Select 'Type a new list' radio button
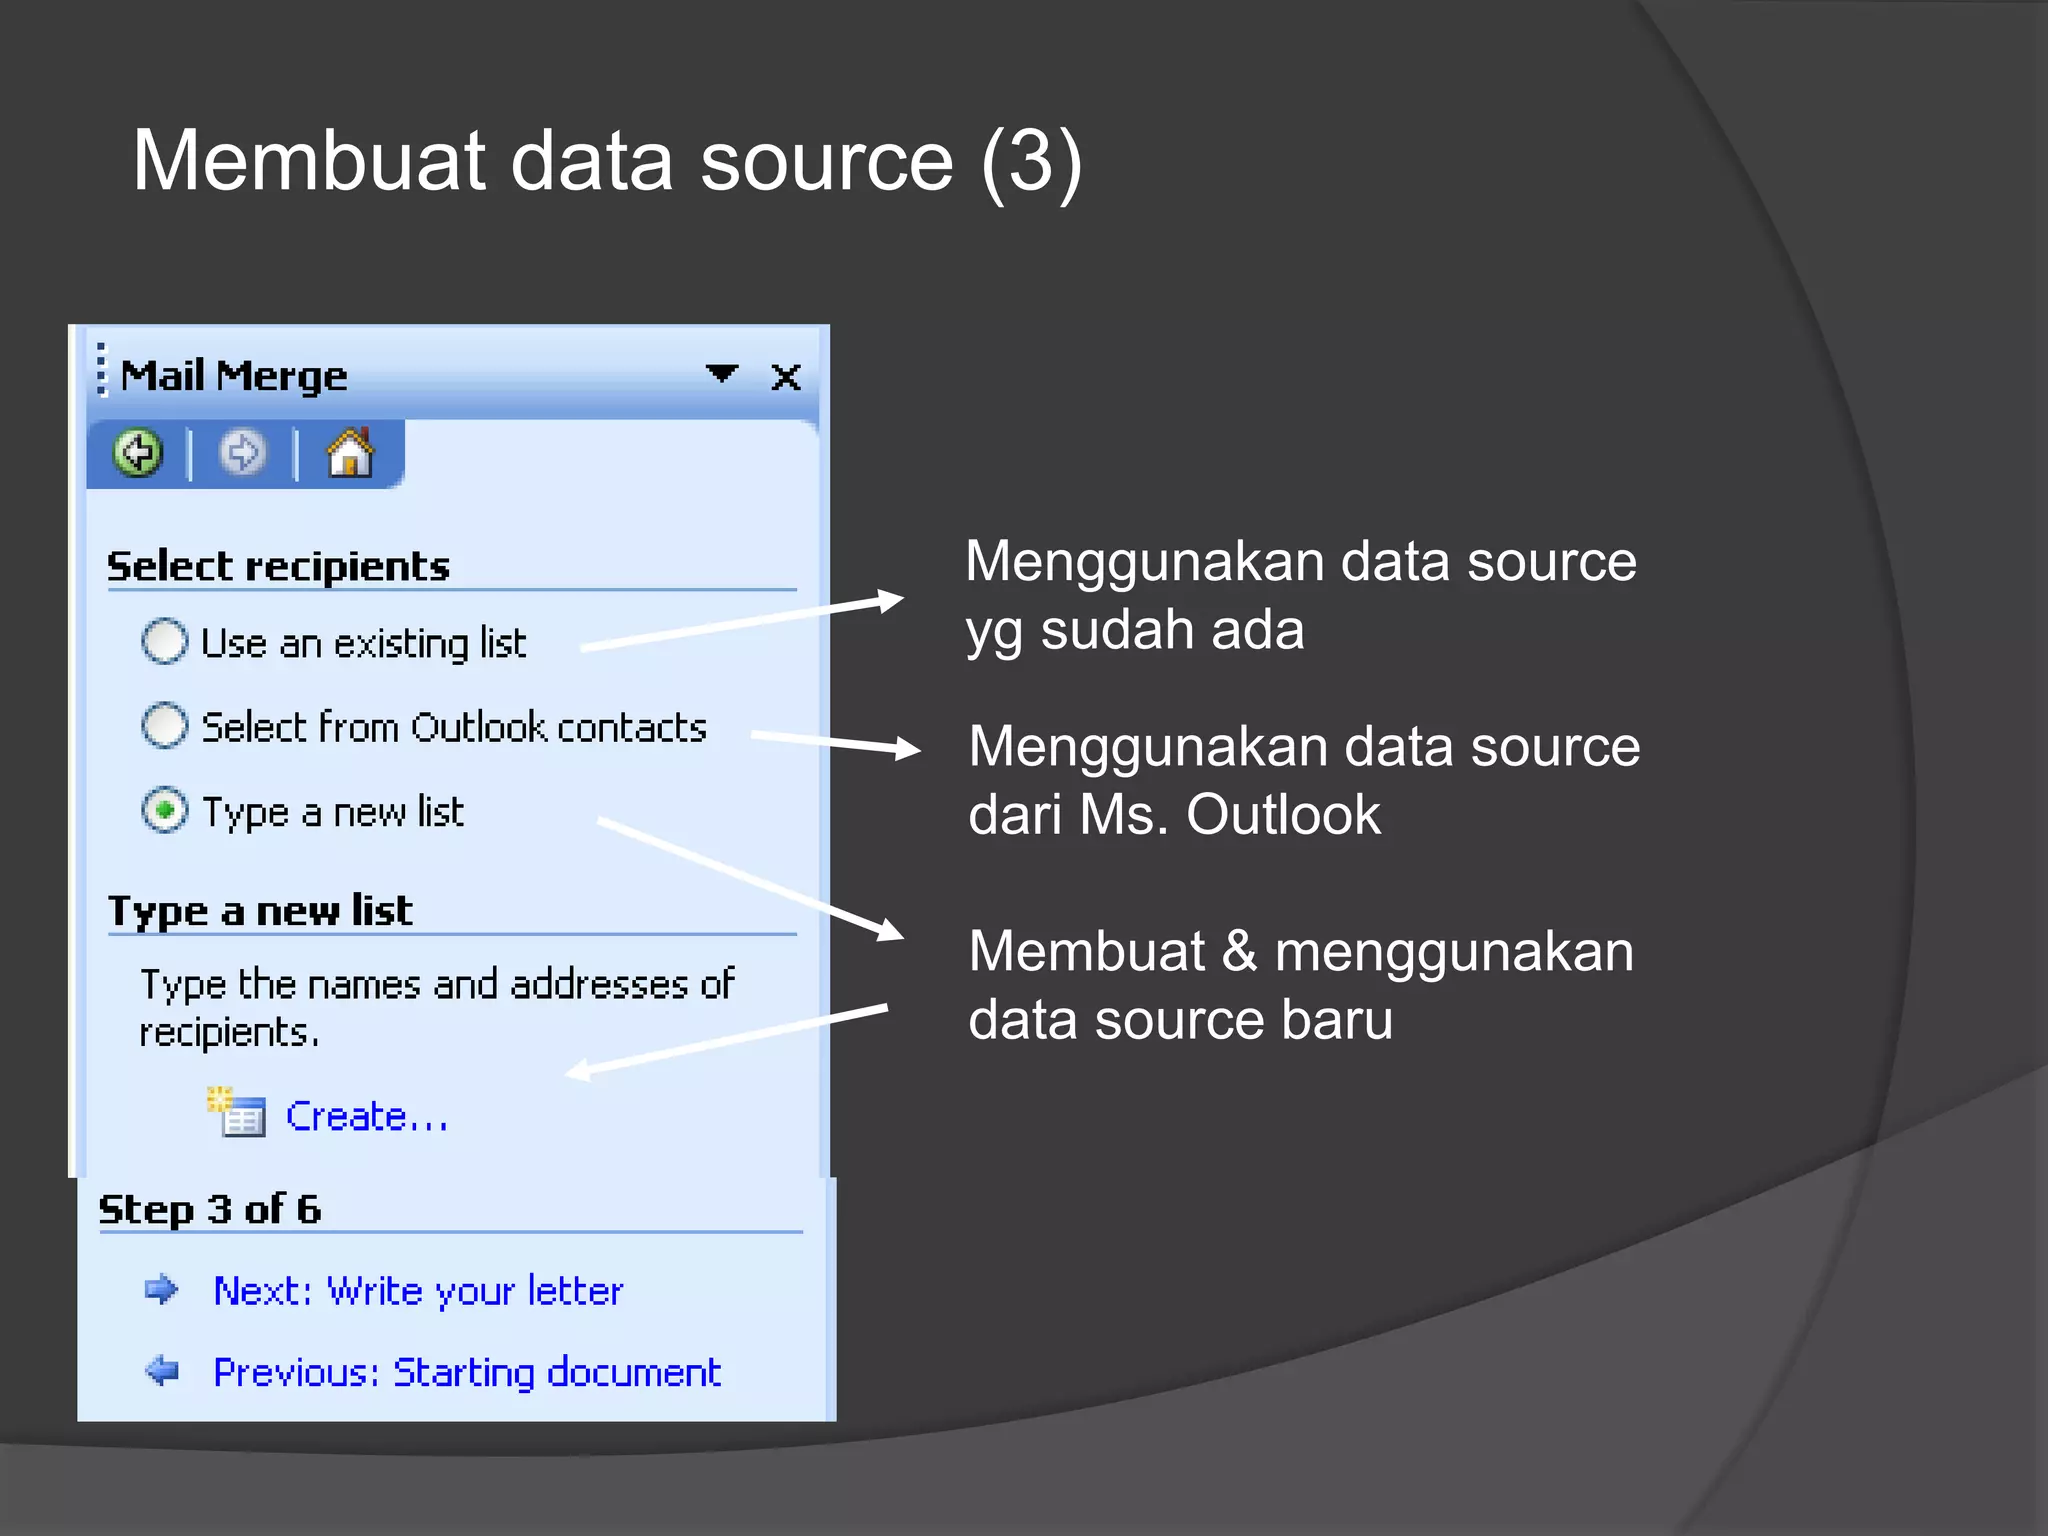The height and width of the screenshot is (1536, 2048). pyautogui.click(x=164, y=810)
